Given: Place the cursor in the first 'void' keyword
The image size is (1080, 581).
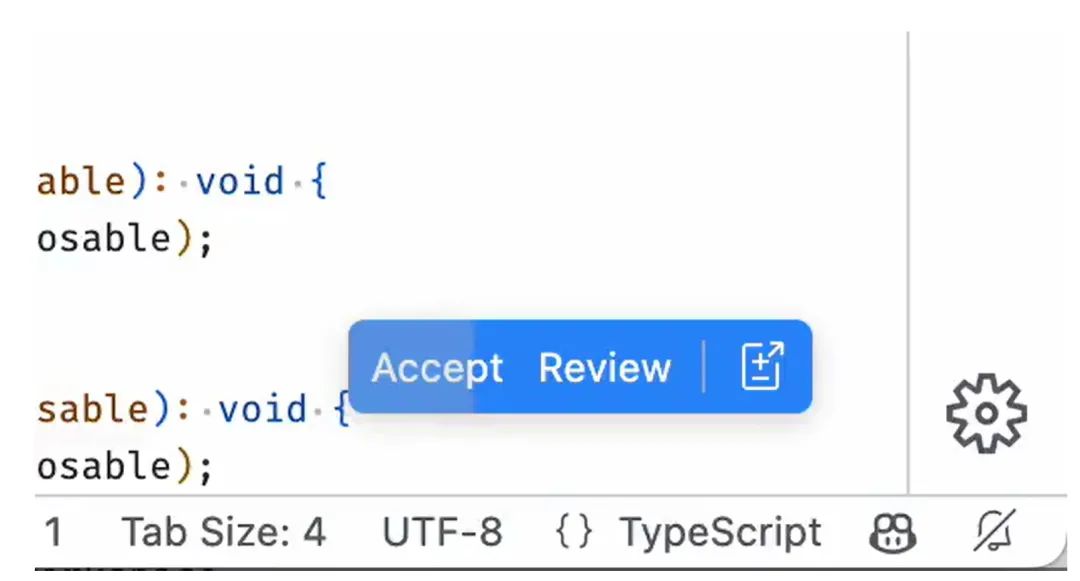Looking at the screenshot, I should coord(240,182).
